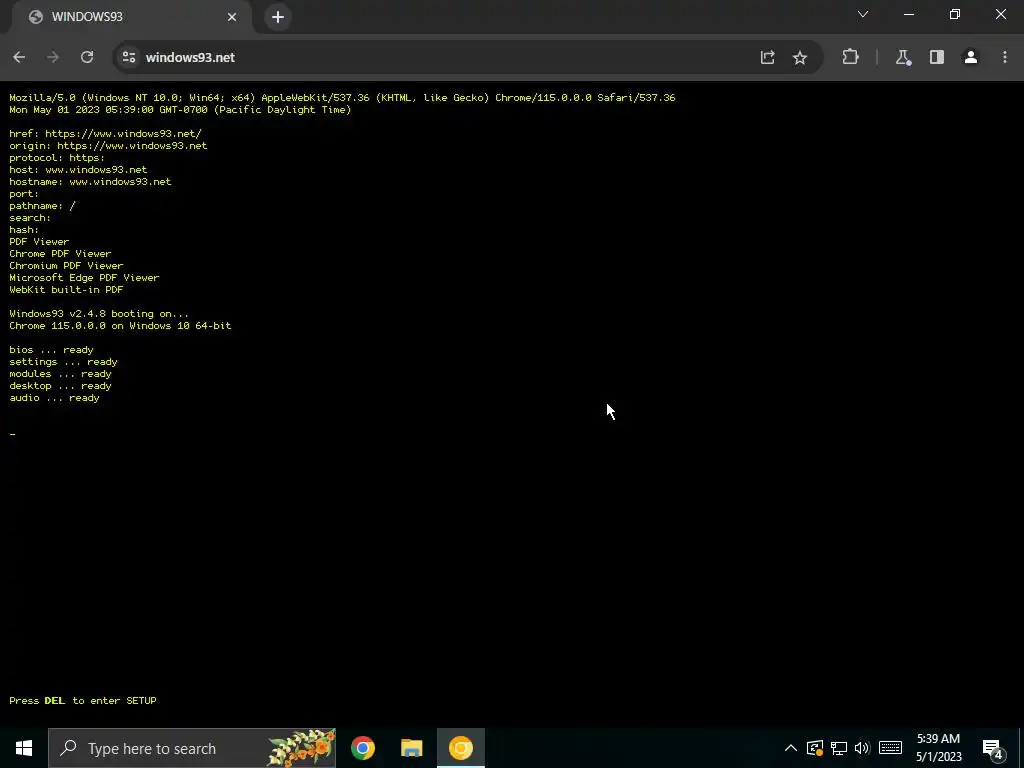Click the 'bios ... ready' line

pyautogui.click(x=51, y=350)
